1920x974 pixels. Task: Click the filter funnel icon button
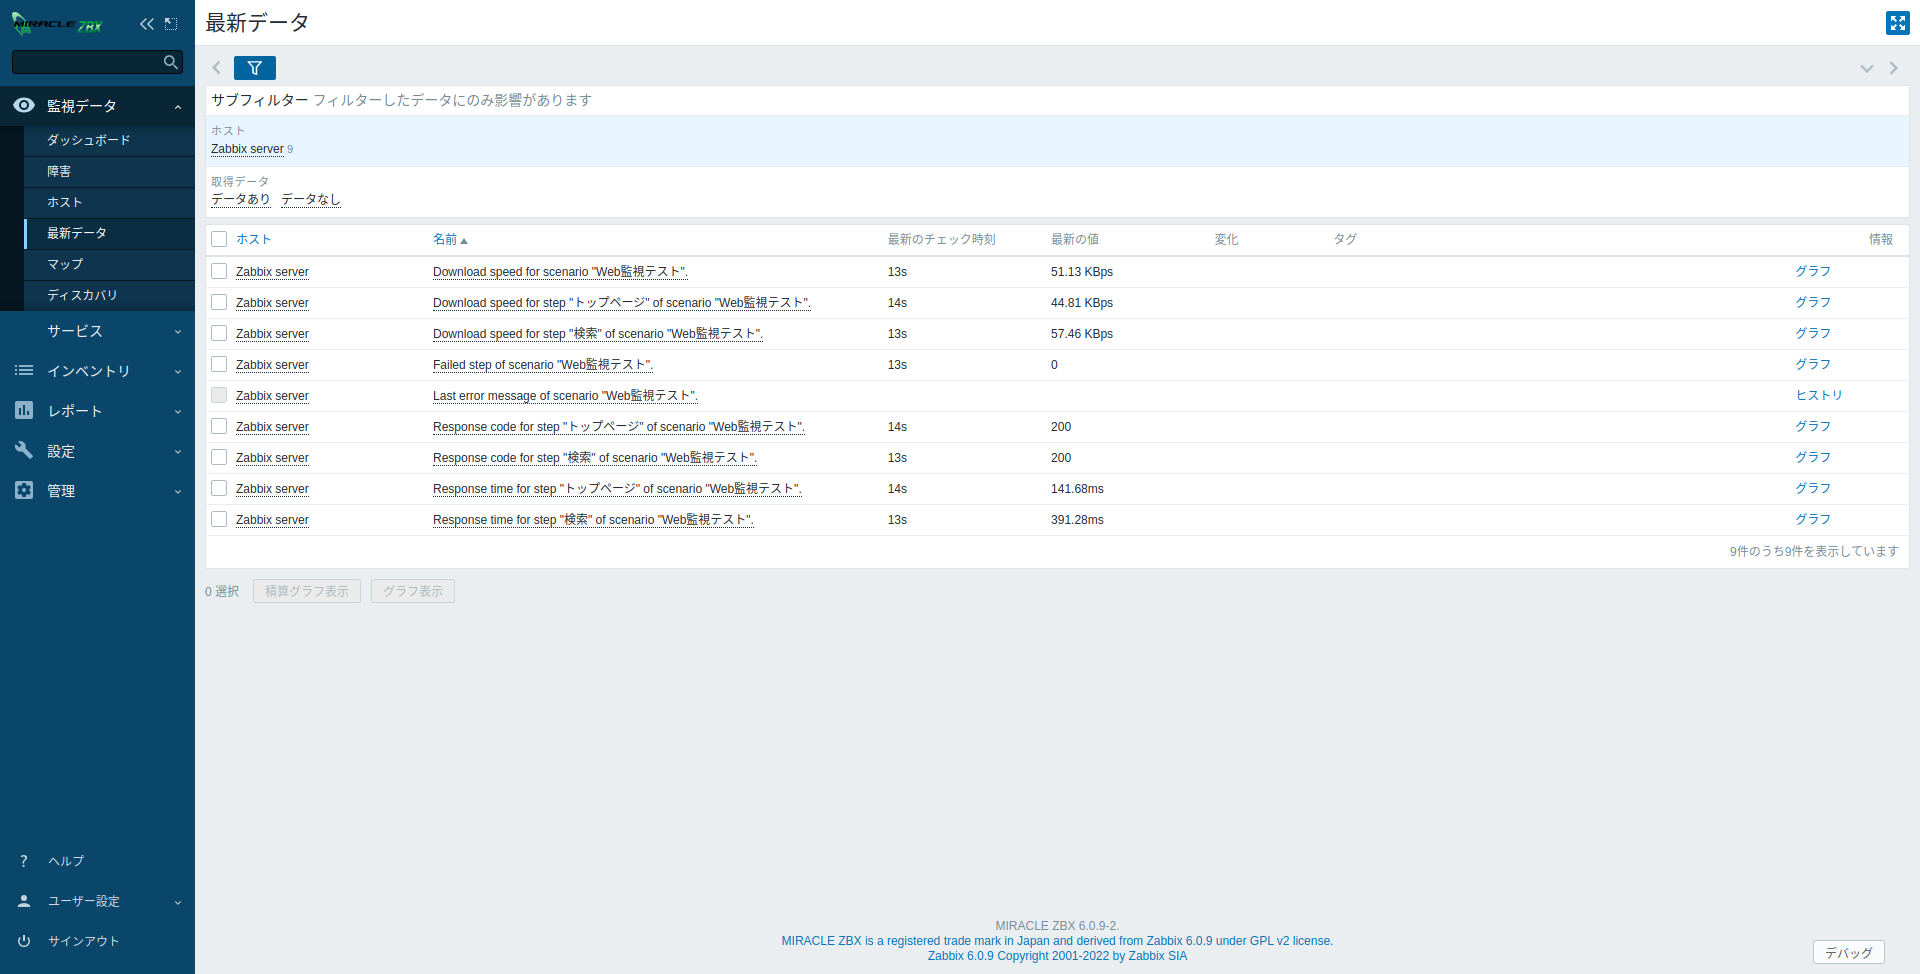(x=254, y=68)
